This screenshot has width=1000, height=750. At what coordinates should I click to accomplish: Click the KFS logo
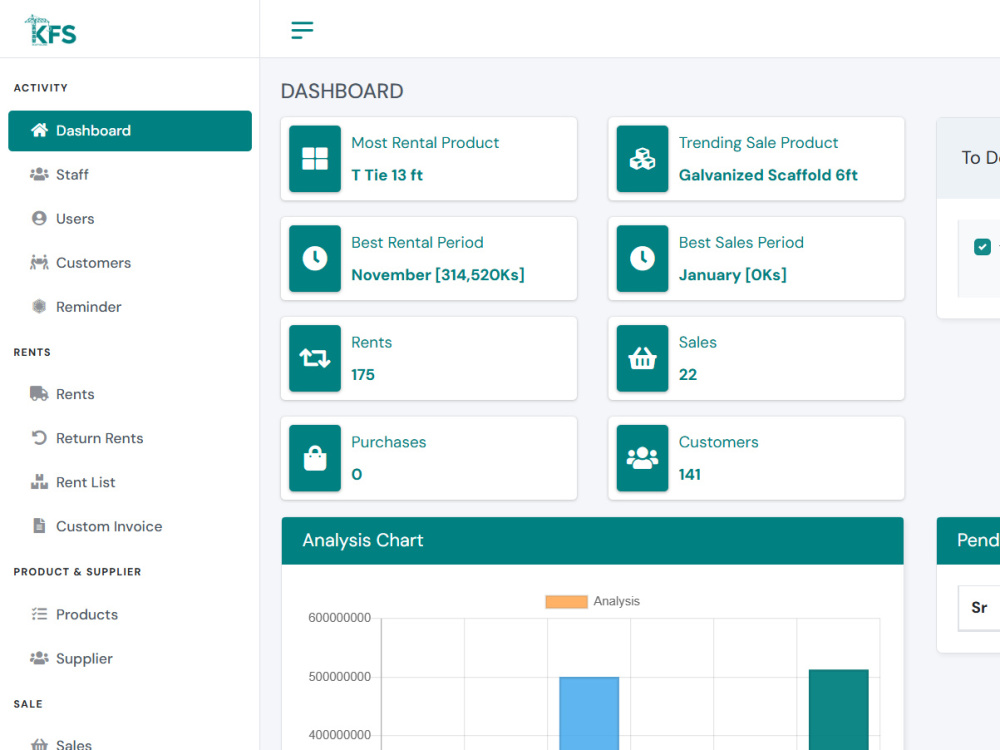[50, 31]
